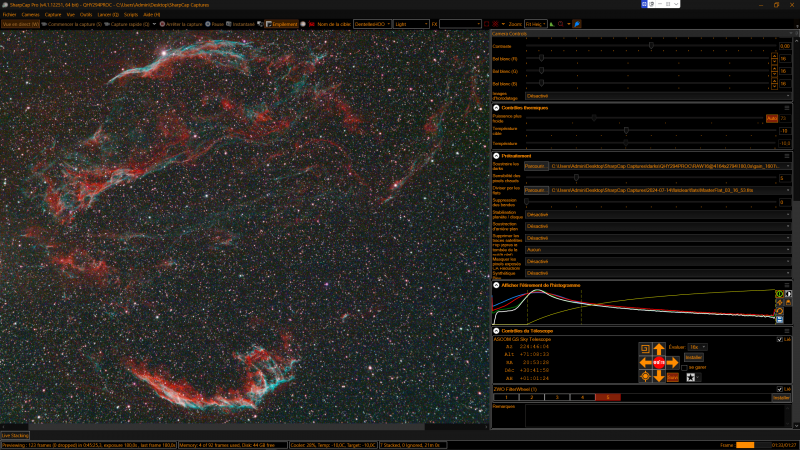Image resolution: width=800 pixels, height=450 pixels.
Task: Select filter wheel position 2
Action: pyautogui.click(x=532, y=397)
